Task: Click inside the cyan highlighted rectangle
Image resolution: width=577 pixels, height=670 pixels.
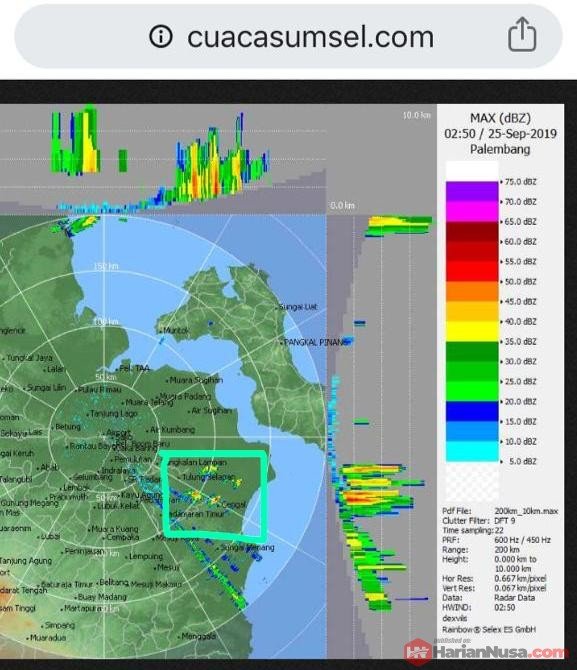Action: click(x=214, y=496)
